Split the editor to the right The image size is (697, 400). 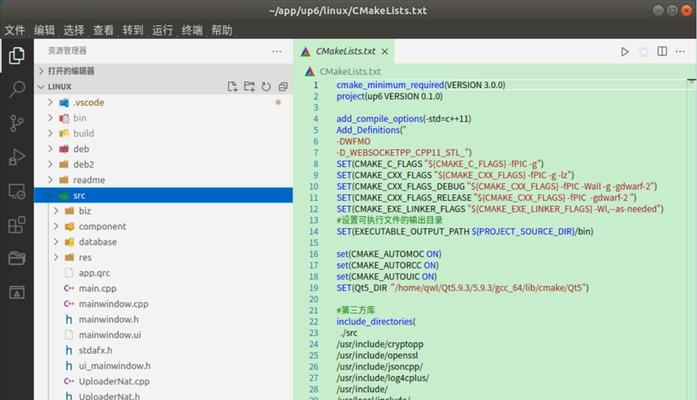click(662, 52)
